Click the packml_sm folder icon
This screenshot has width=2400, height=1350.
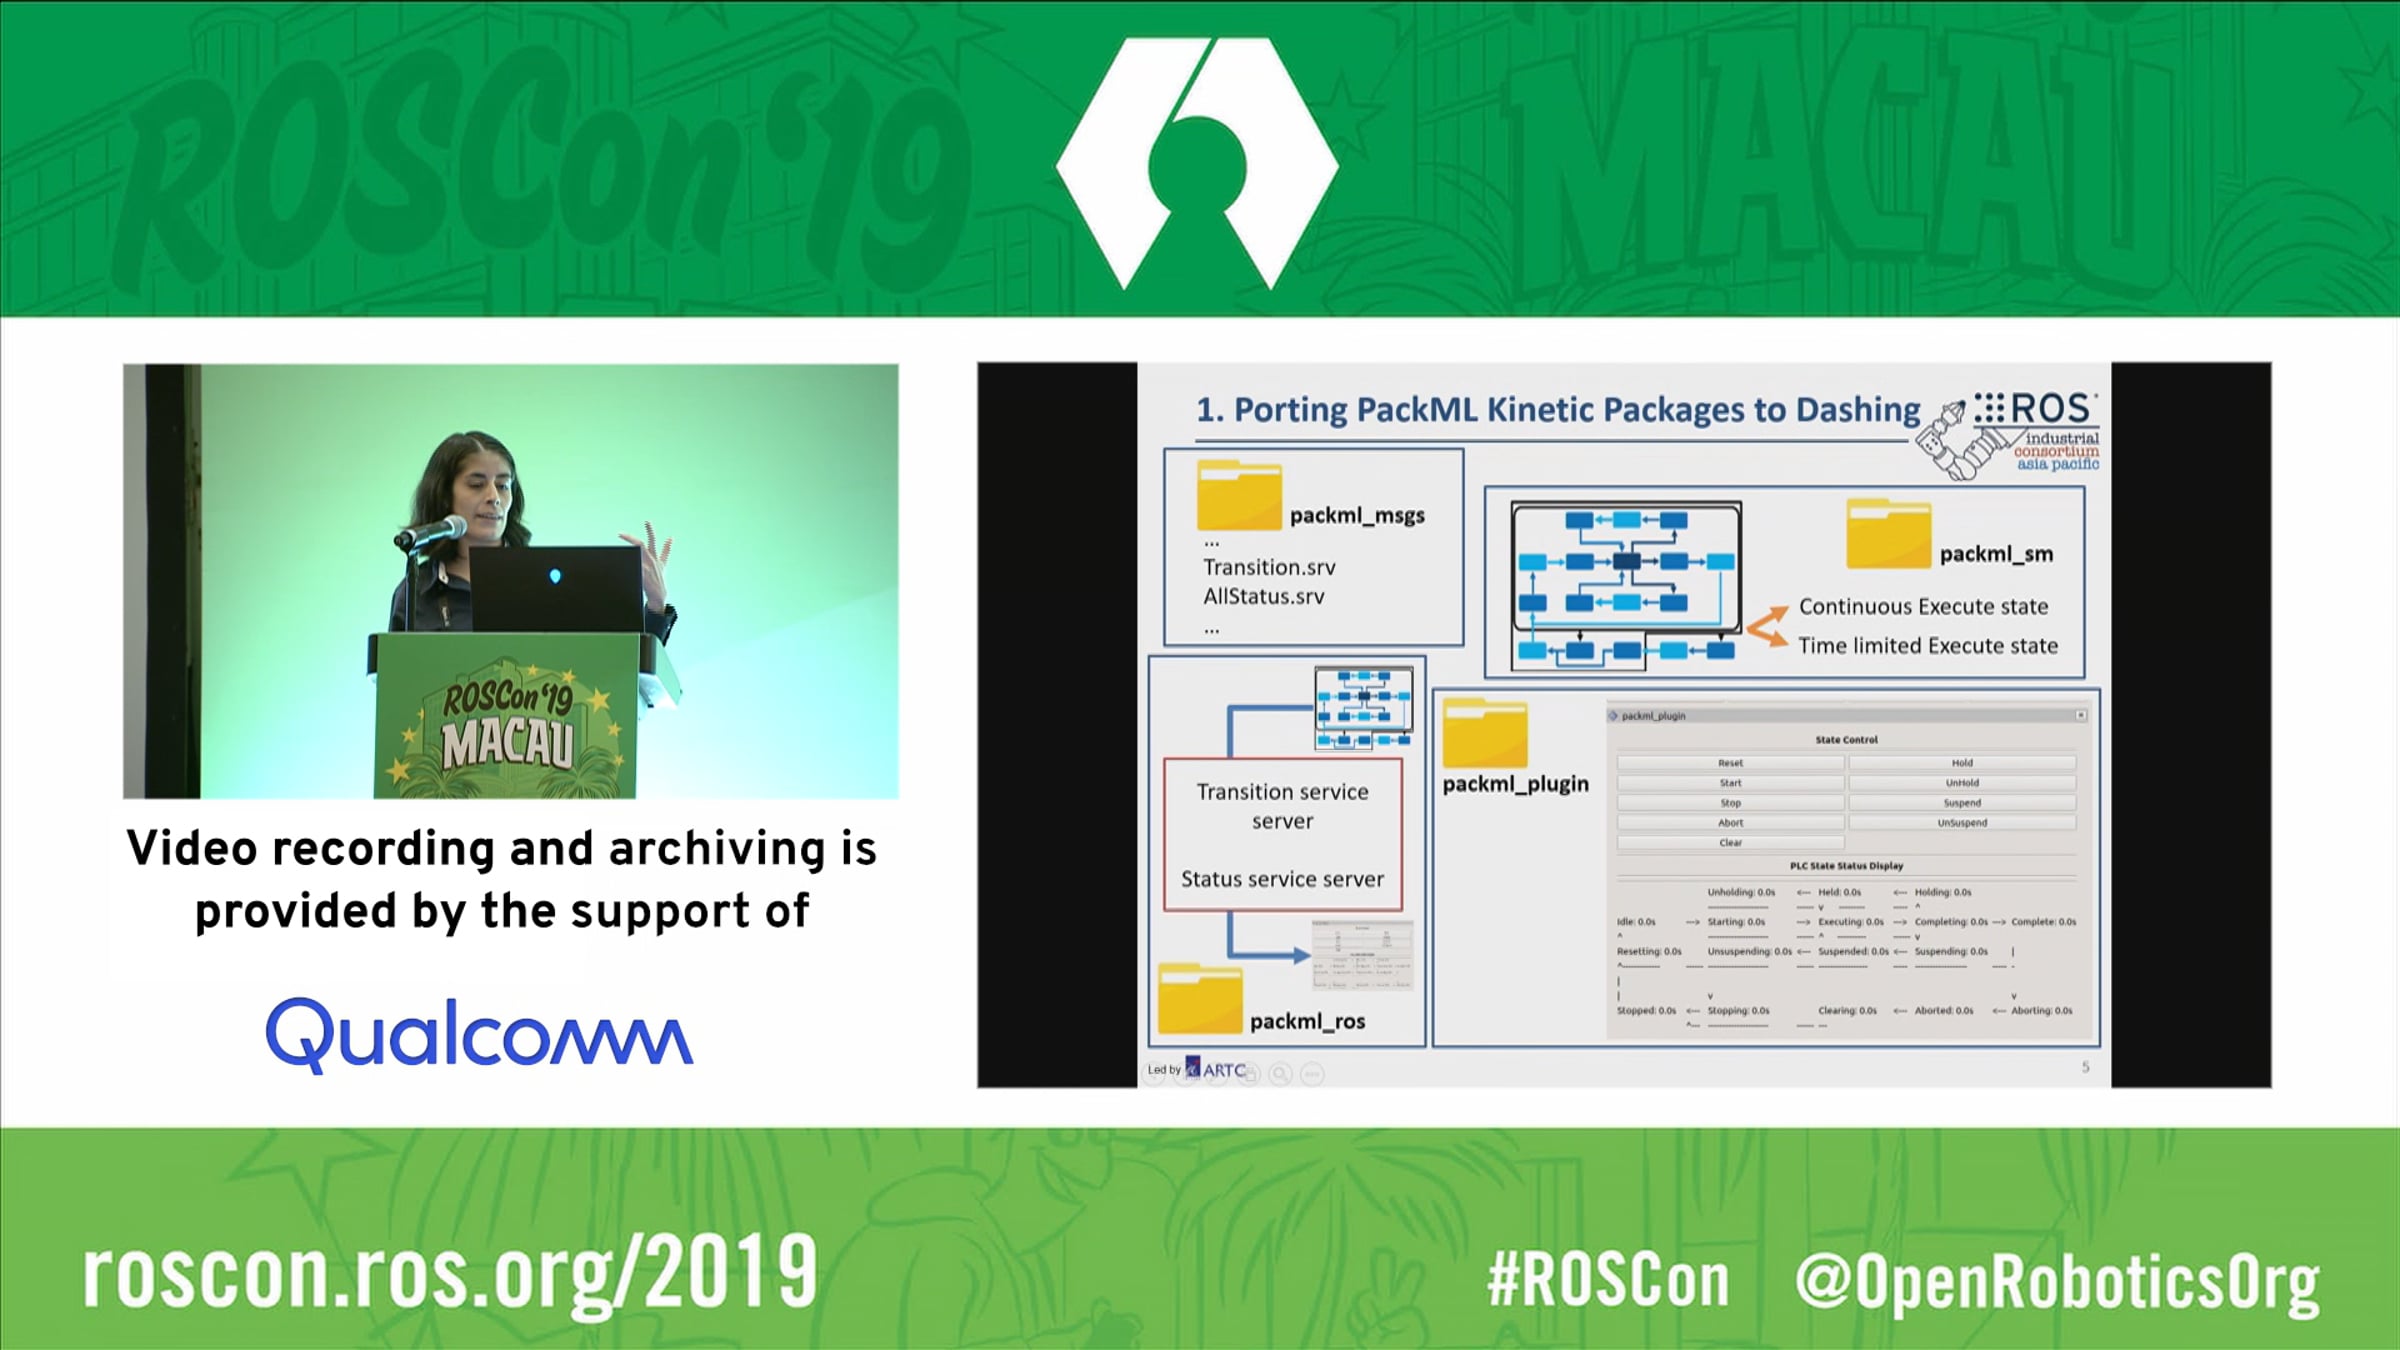[x=1888, y=534]
